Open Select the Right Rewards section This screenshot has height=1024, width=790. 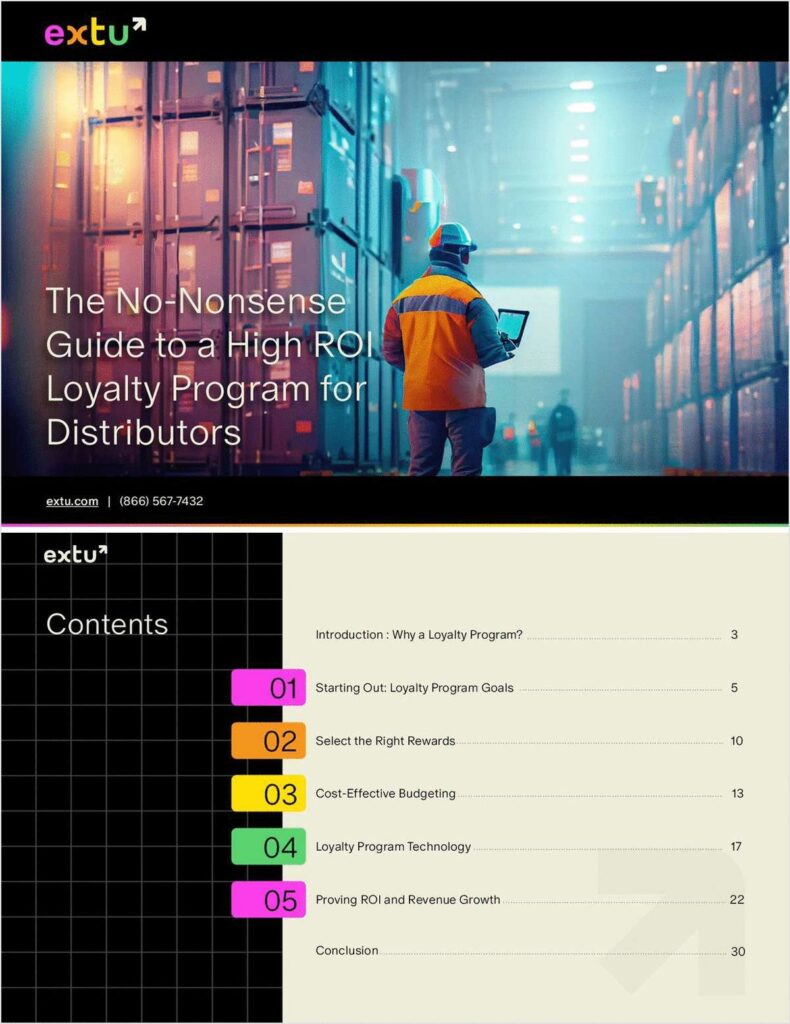pos(385,741)
